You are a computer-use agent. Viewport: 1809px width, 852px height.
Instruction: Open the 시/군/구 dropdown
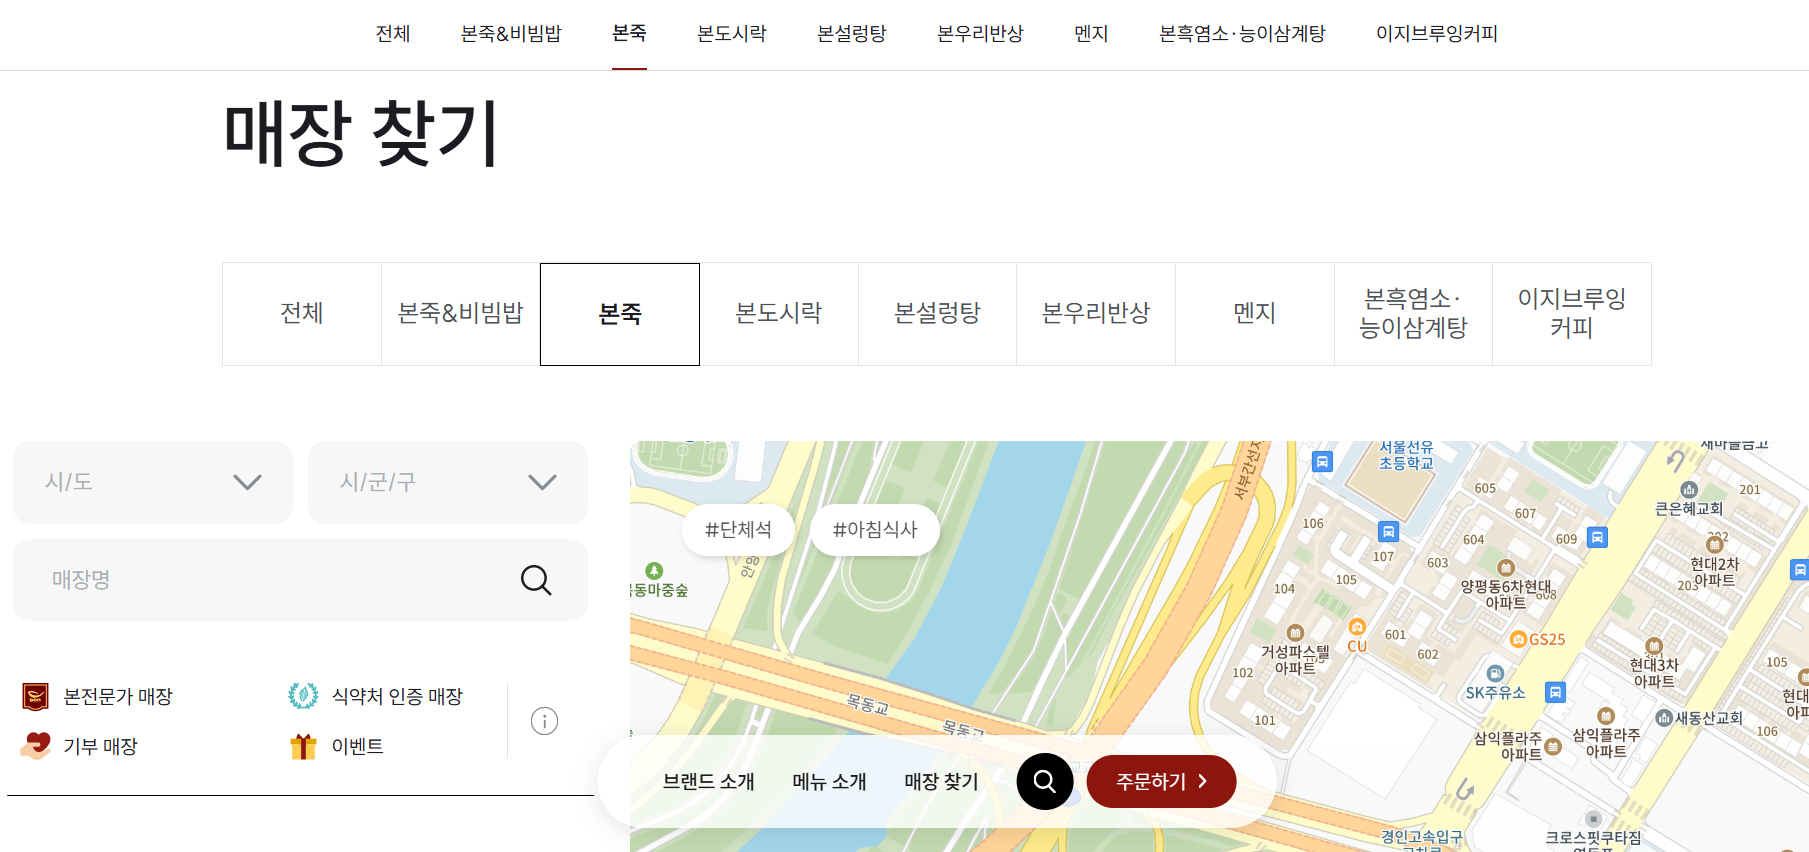click(x=448, y=482)
